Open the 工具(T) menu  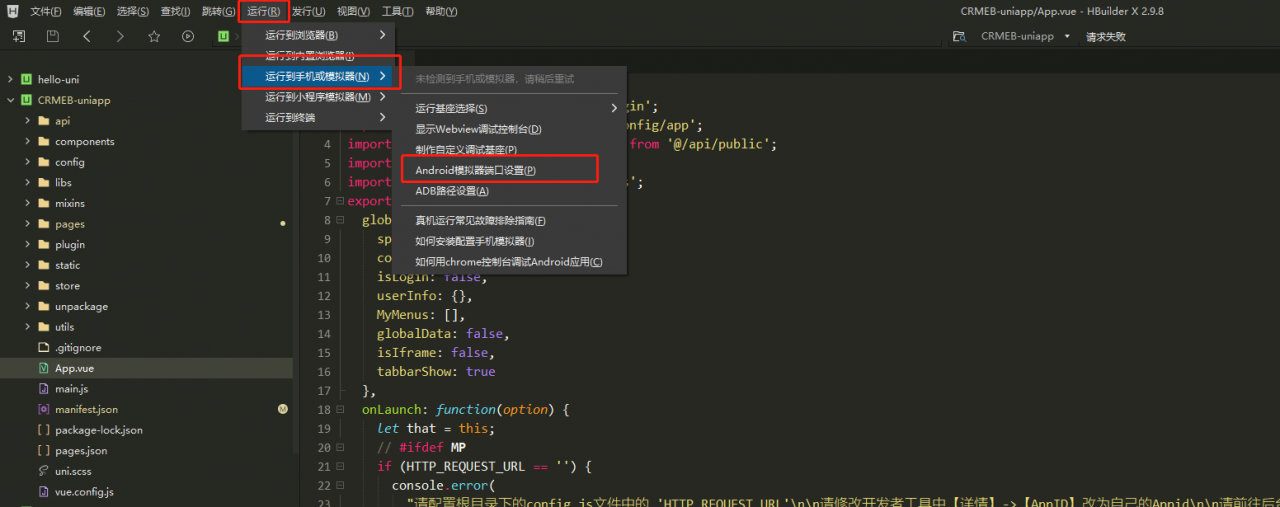398,11
